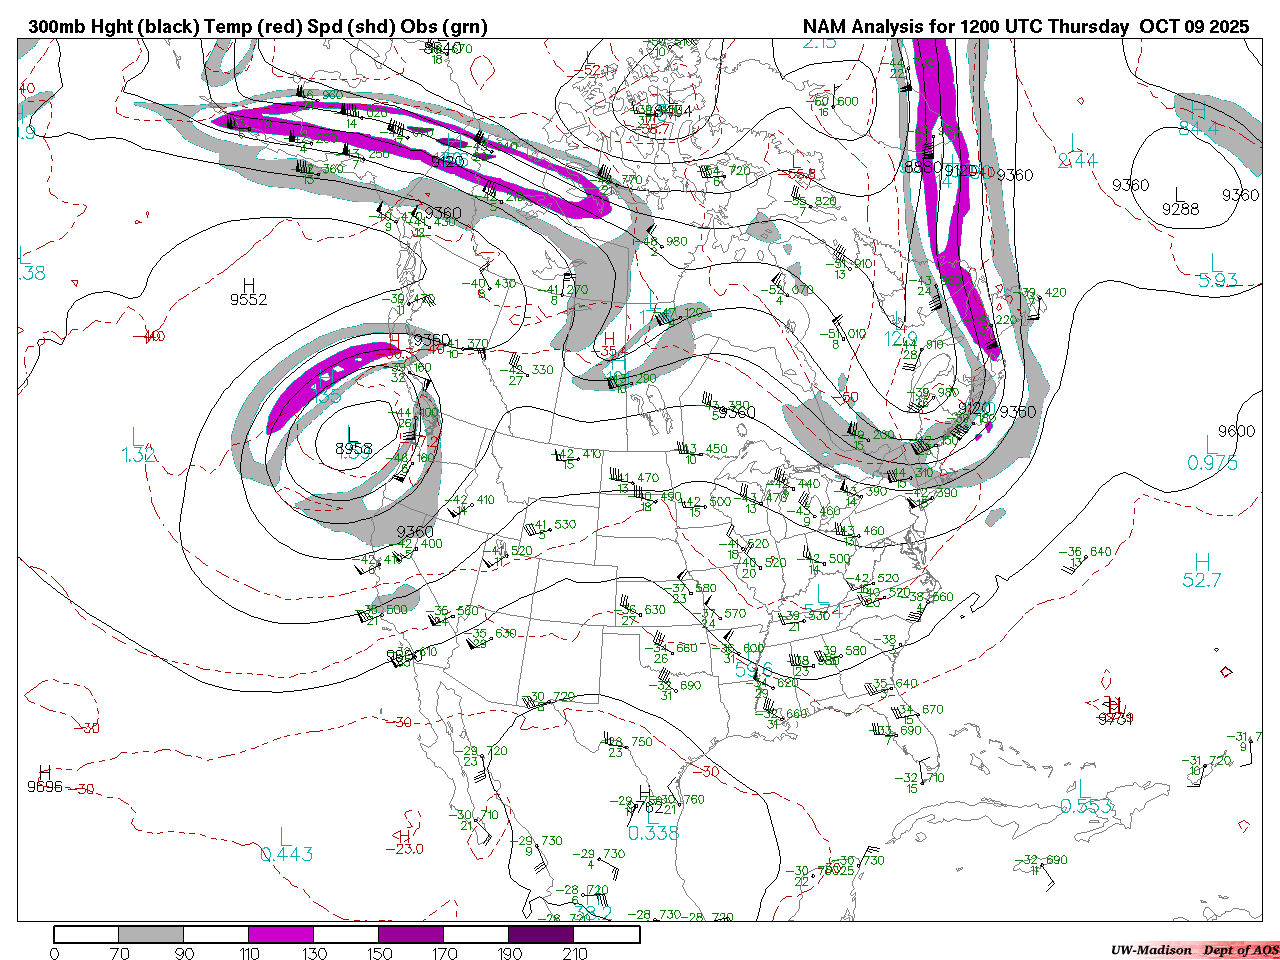Click the cyan "84.4" high value

pyautogui.click(x=1198, y=128)
